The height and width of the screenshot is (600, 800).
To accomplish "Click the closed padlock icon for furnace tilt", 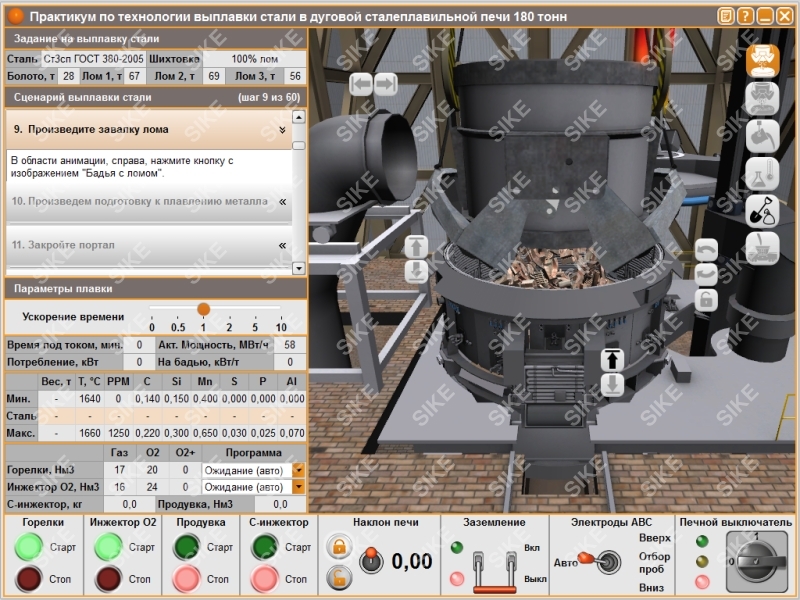I will [x=339, y=548].
